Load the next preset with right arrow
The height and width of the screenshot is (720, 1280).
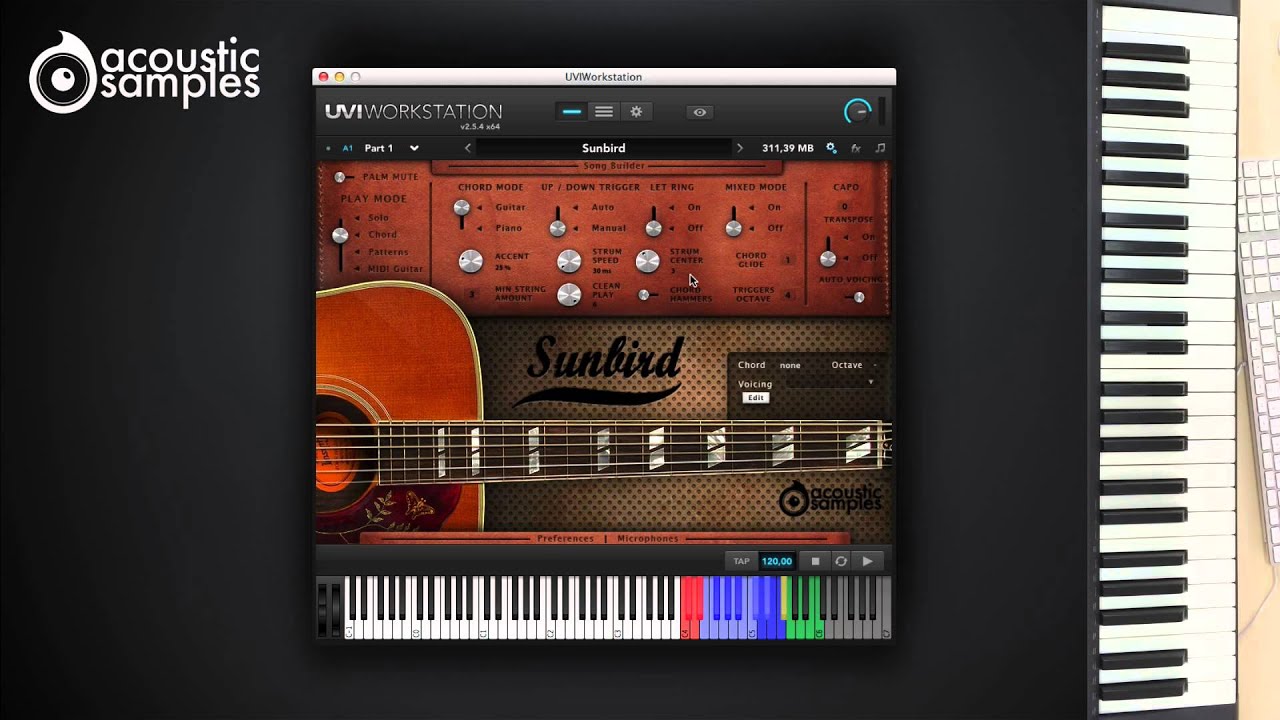(x=740, y=148)
